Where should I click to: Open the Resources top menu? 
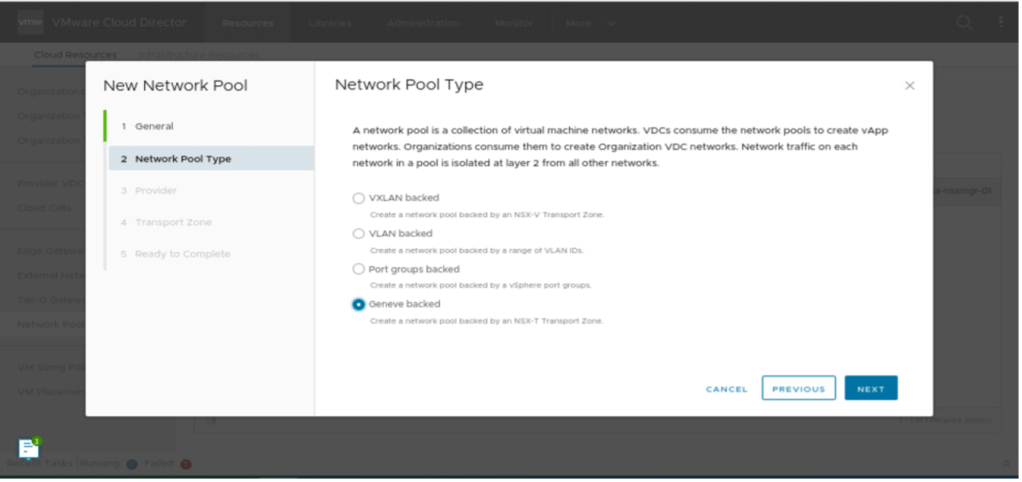(248, 22)
